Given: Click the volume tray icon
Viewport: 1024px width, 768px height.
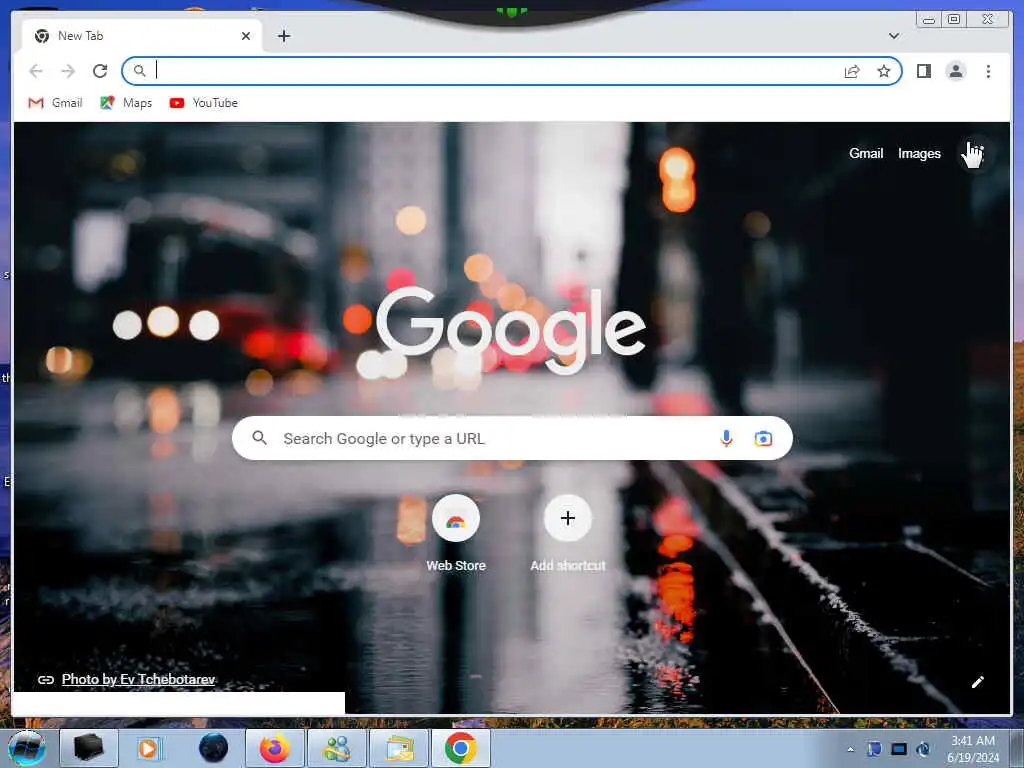Looking at the screenshot, I should coord(923,749).
